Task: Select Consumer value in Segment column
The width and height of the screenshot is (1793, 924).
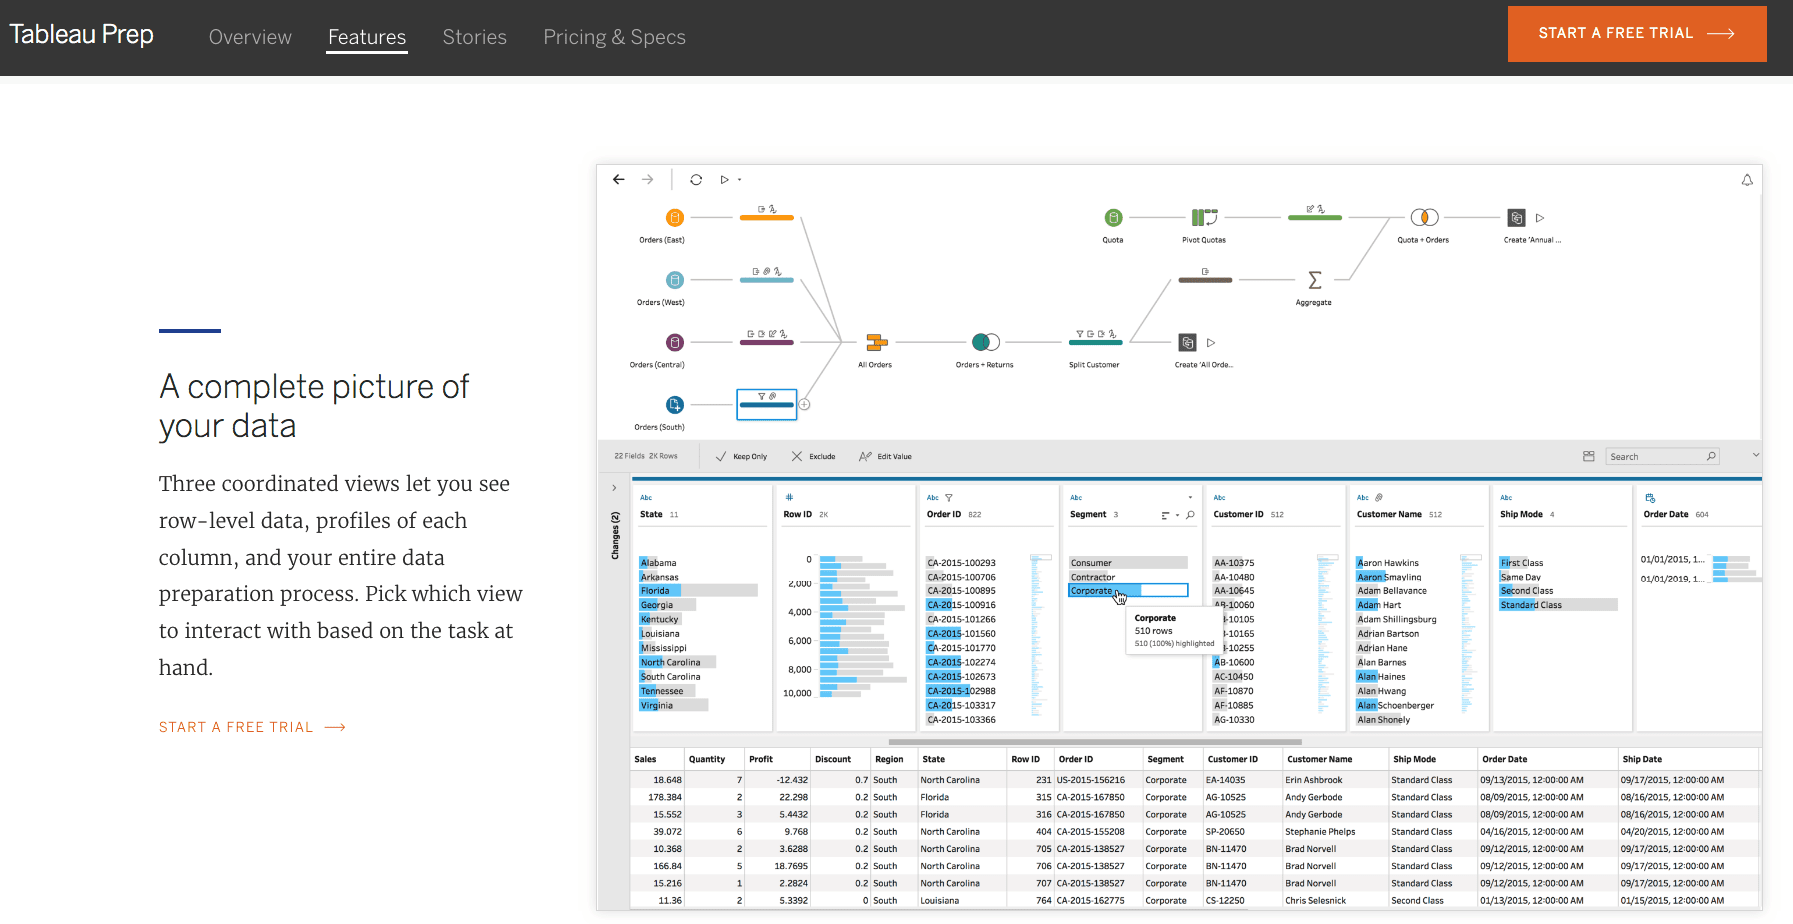Action: 1128,563
